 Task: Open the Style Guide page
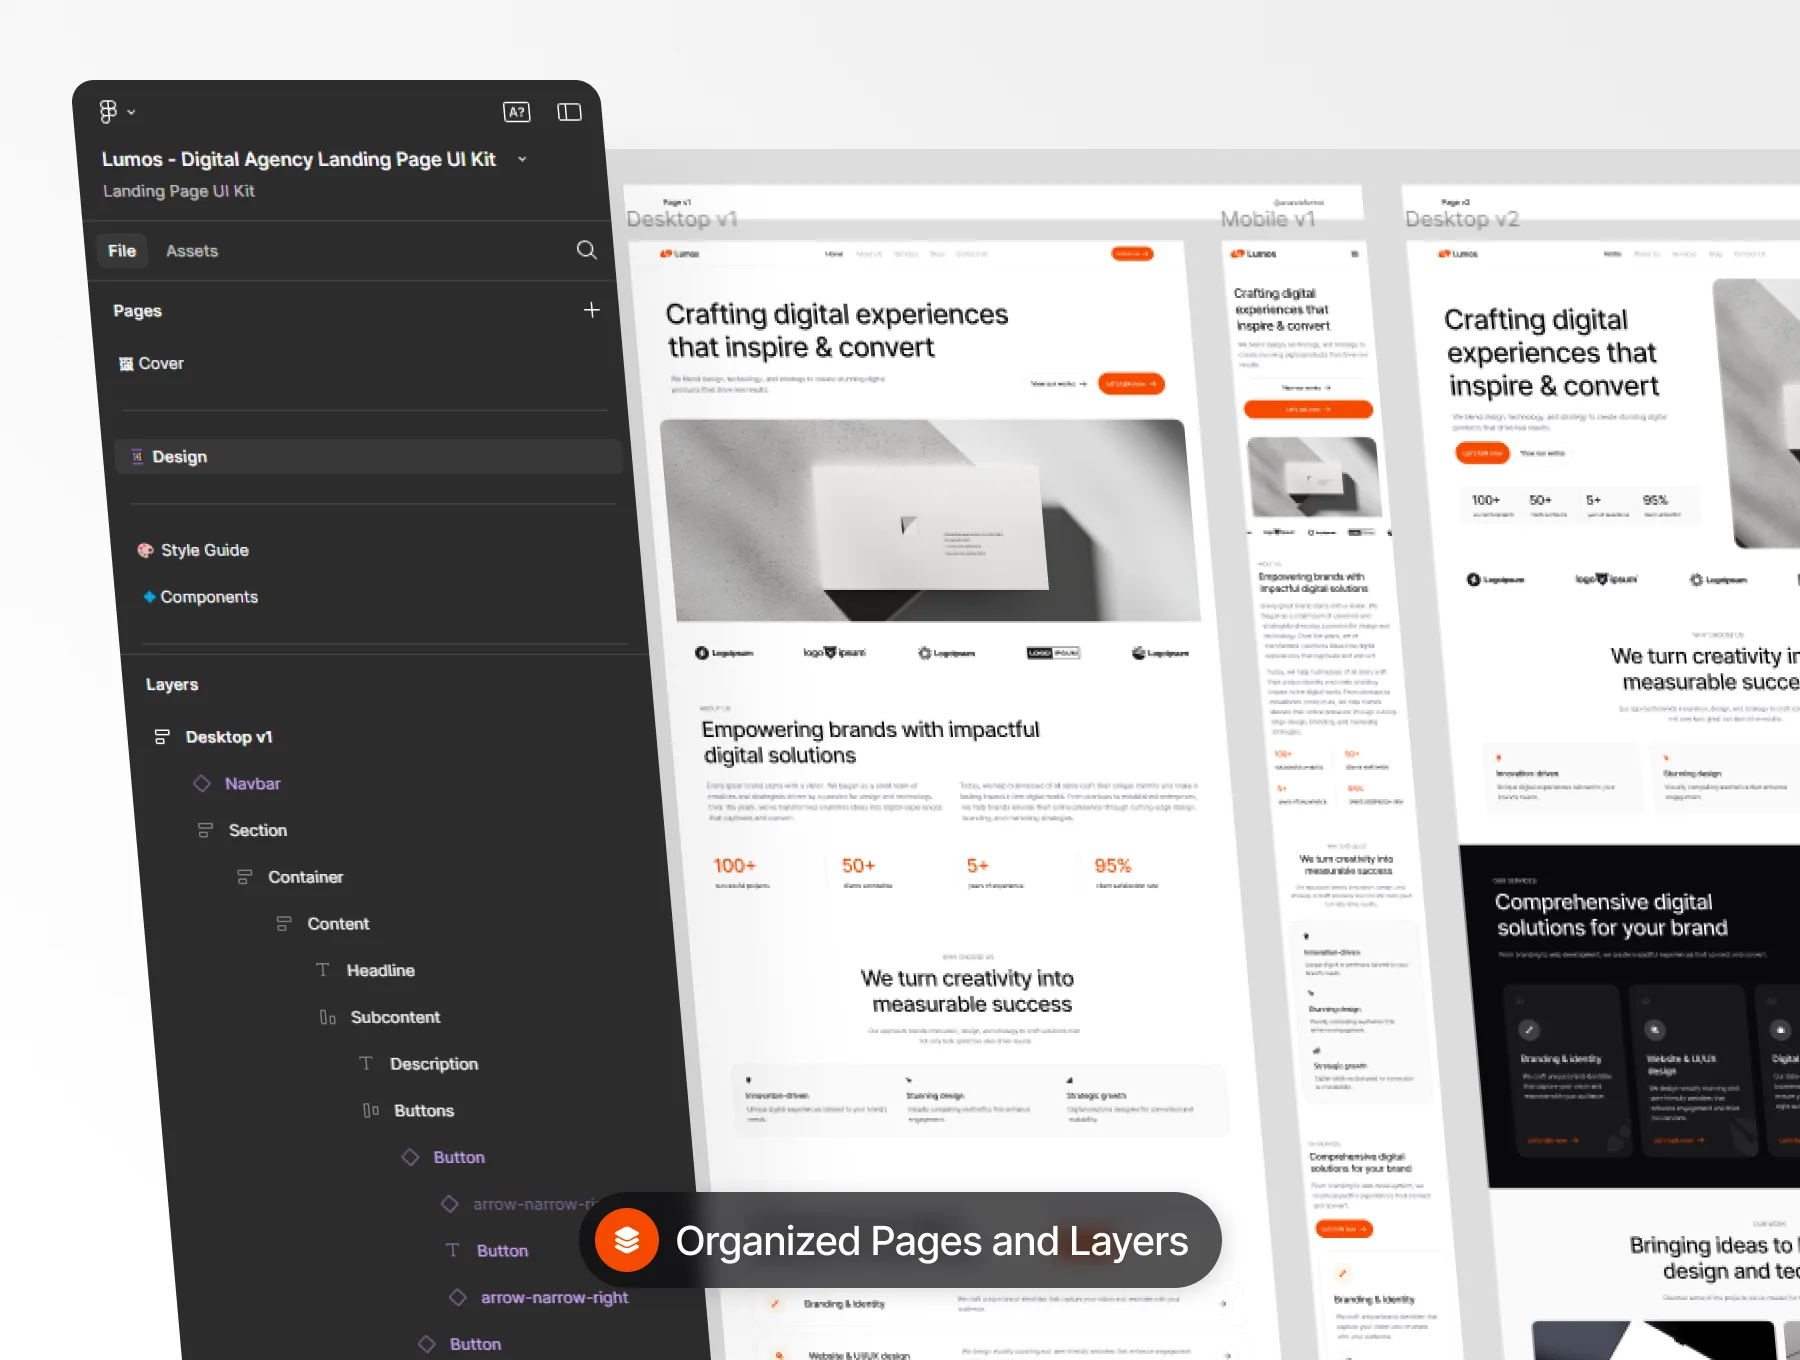(x=205, y=550)
